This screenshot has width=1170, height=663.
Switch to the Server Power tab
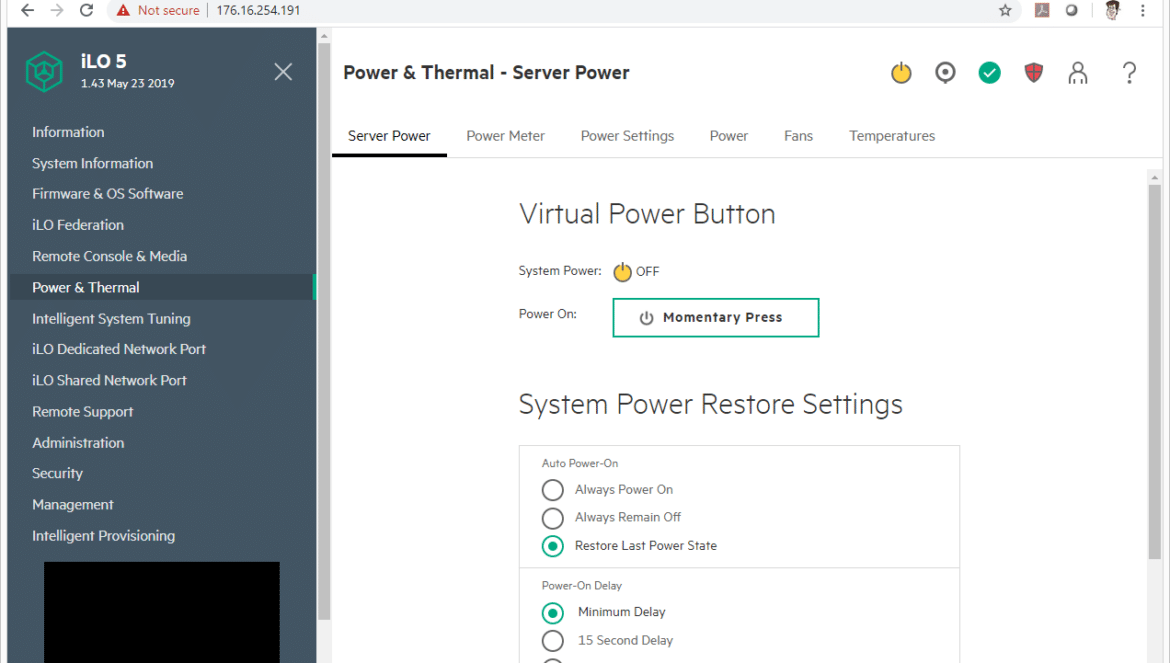pyautogui.click(x=389, y=136)
